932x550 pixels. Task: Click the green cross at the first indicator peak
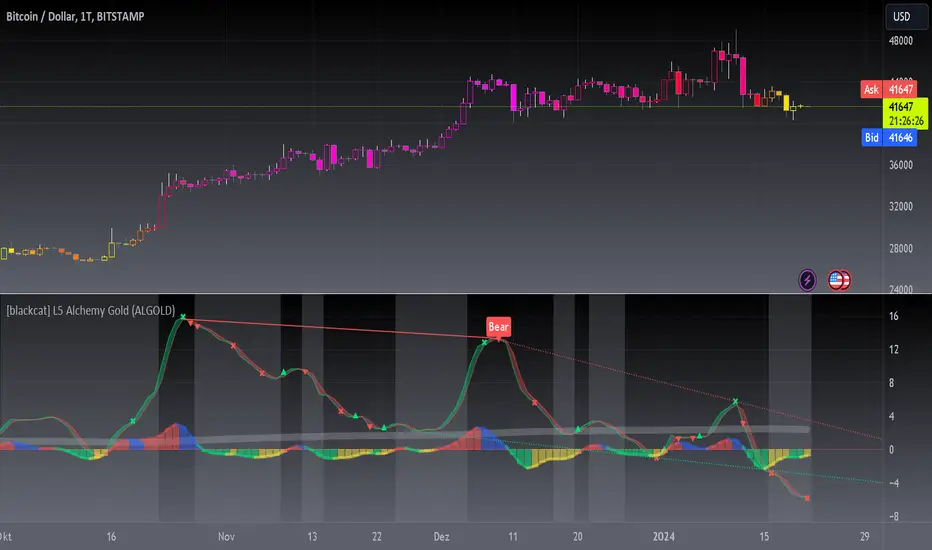coord(183,317)
